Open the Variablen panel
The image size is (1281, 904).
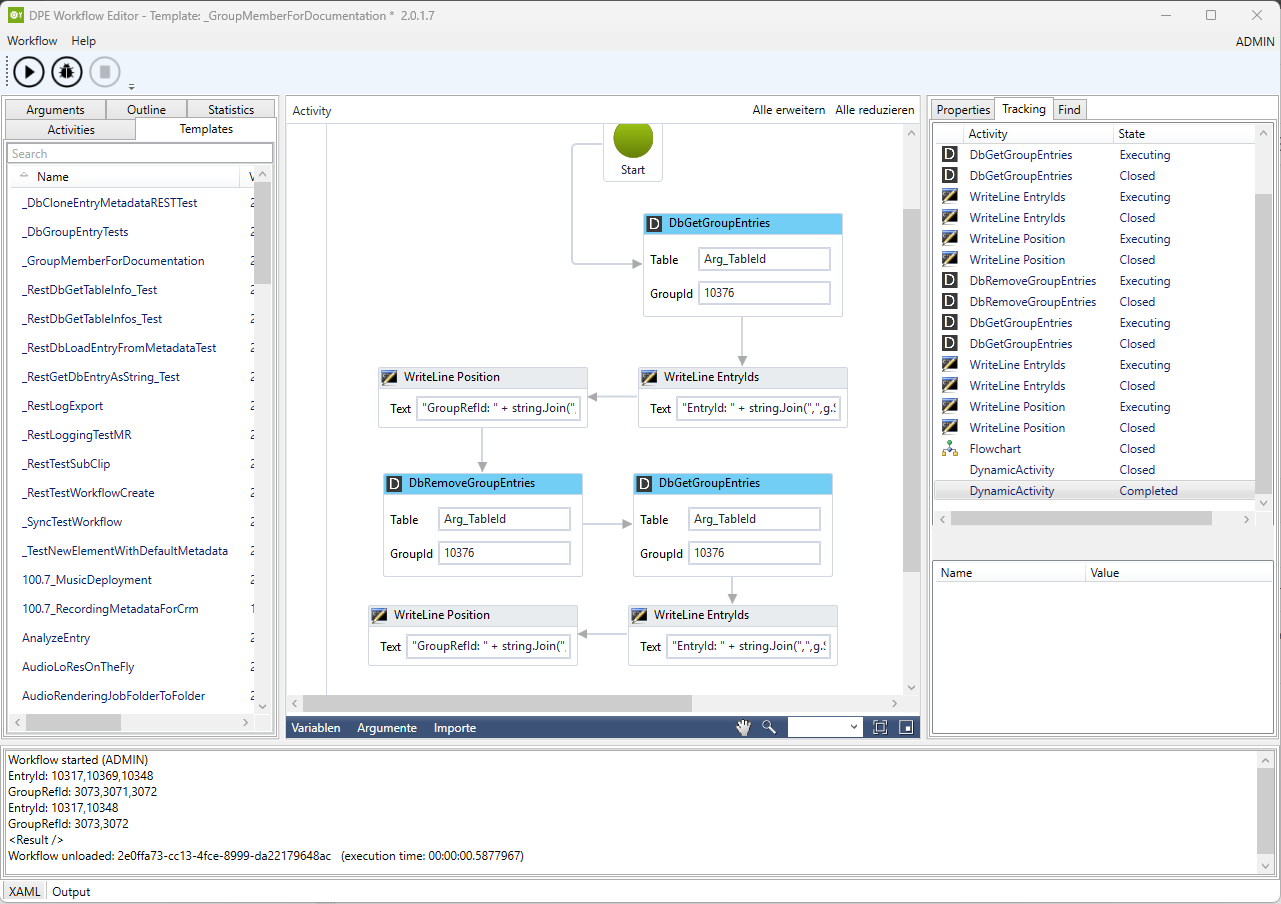point(316,728)
